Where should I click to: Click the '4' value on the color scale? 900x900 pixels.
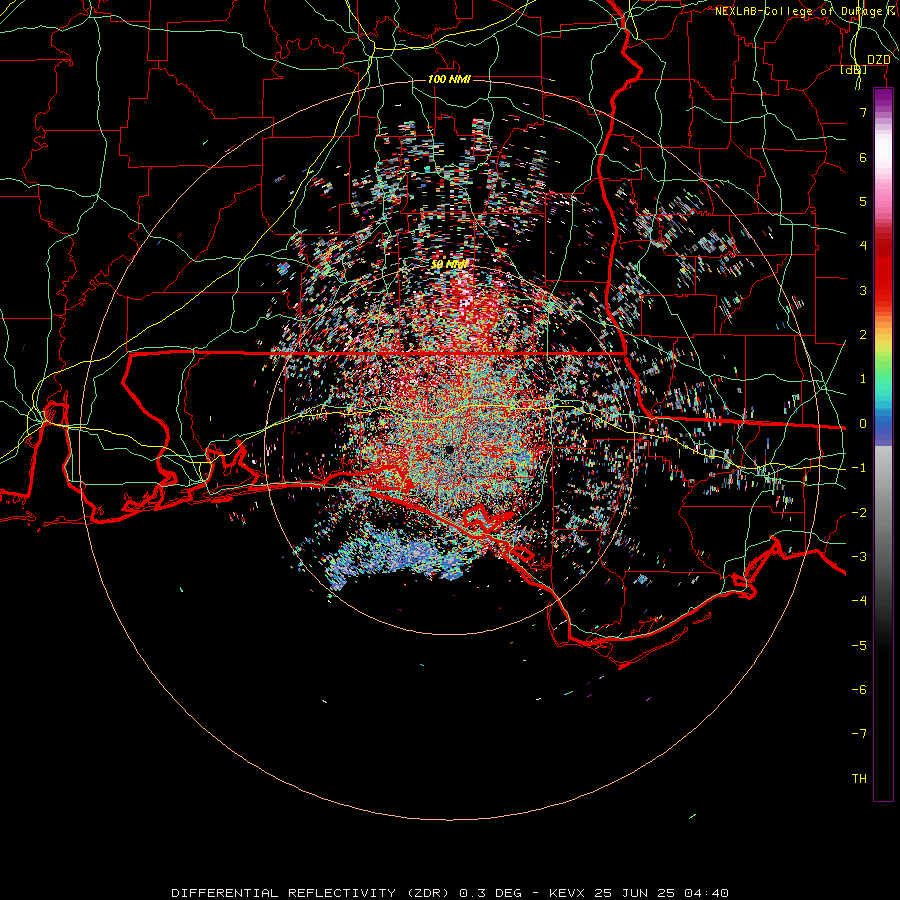863,246
